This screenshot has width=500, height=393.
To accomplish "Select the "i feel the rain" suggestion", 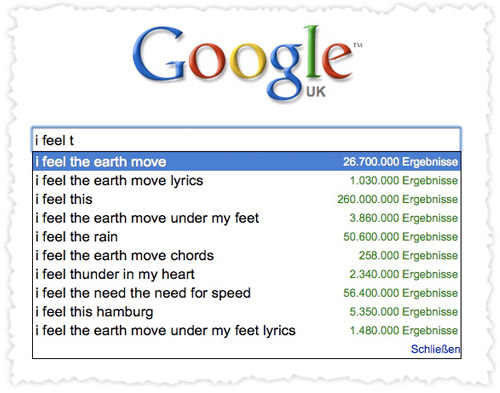I will coord(247,237).
